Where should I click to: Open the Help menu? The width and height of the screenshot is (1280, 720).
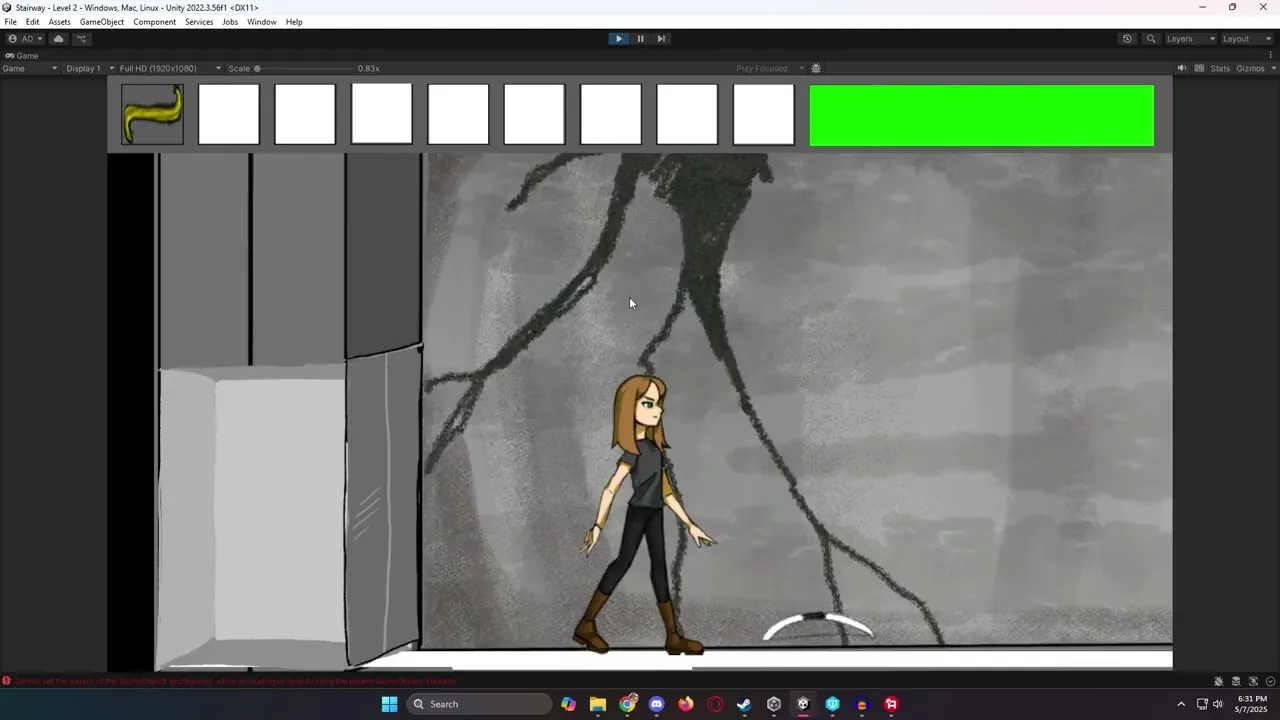coord(294,22)
